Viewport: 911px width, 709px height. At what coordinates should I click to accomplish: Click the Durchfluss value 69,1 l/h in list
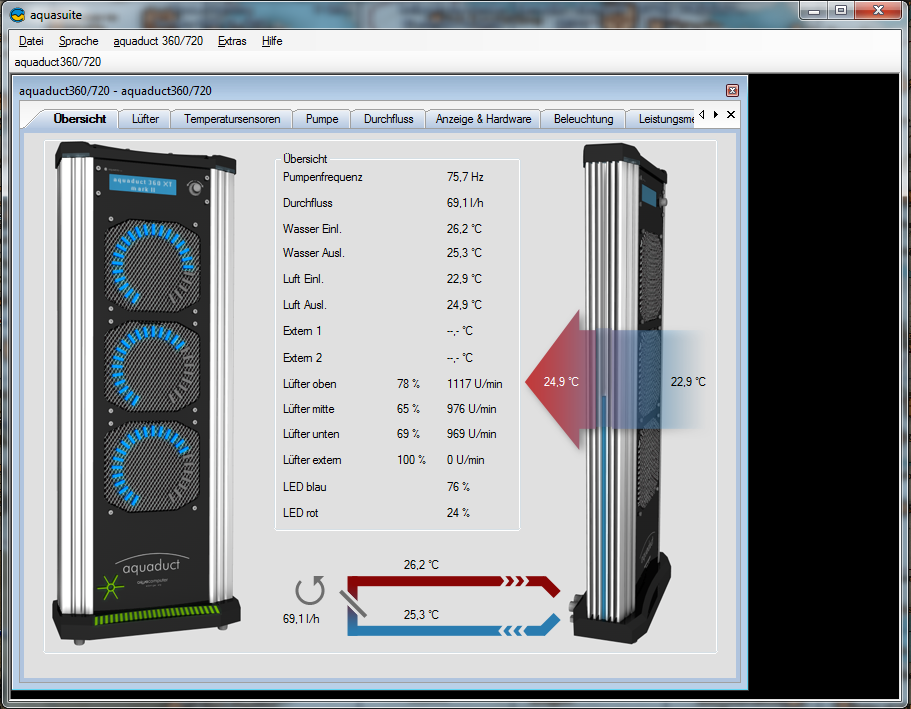point(465,203)
